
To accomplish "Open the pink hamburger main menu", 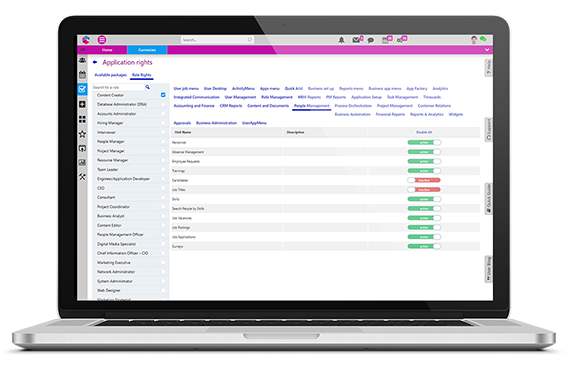I will tap(102, 40).
